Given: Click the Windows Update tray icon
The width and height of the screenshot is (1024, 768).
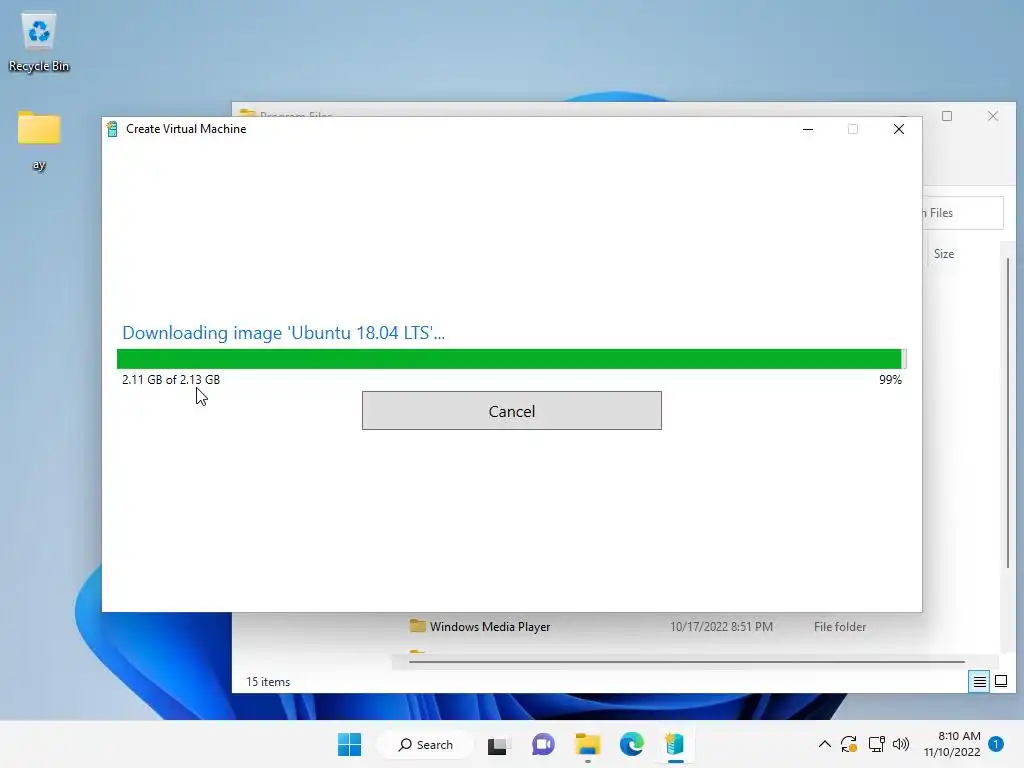Looking at the screenshot, I should (849, 744).
